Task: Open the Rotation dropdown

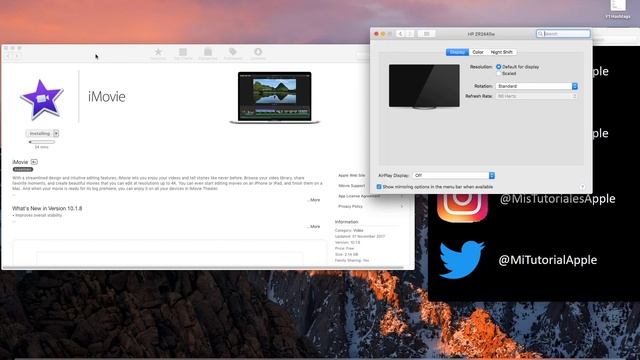Action: coord(537,86)
